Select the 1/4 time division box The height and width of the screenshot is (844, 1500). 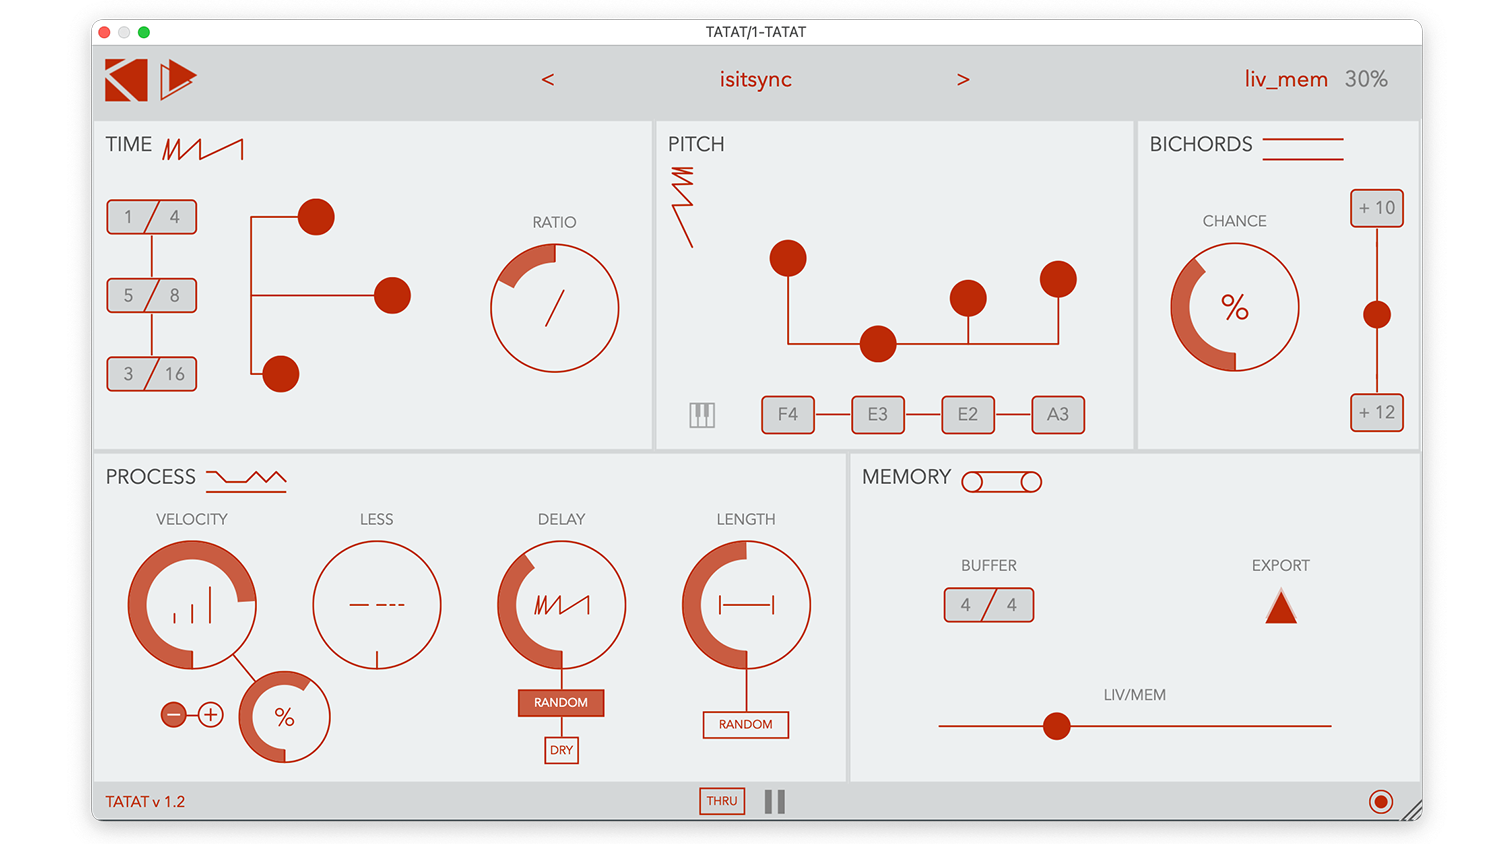pos(152,217)
